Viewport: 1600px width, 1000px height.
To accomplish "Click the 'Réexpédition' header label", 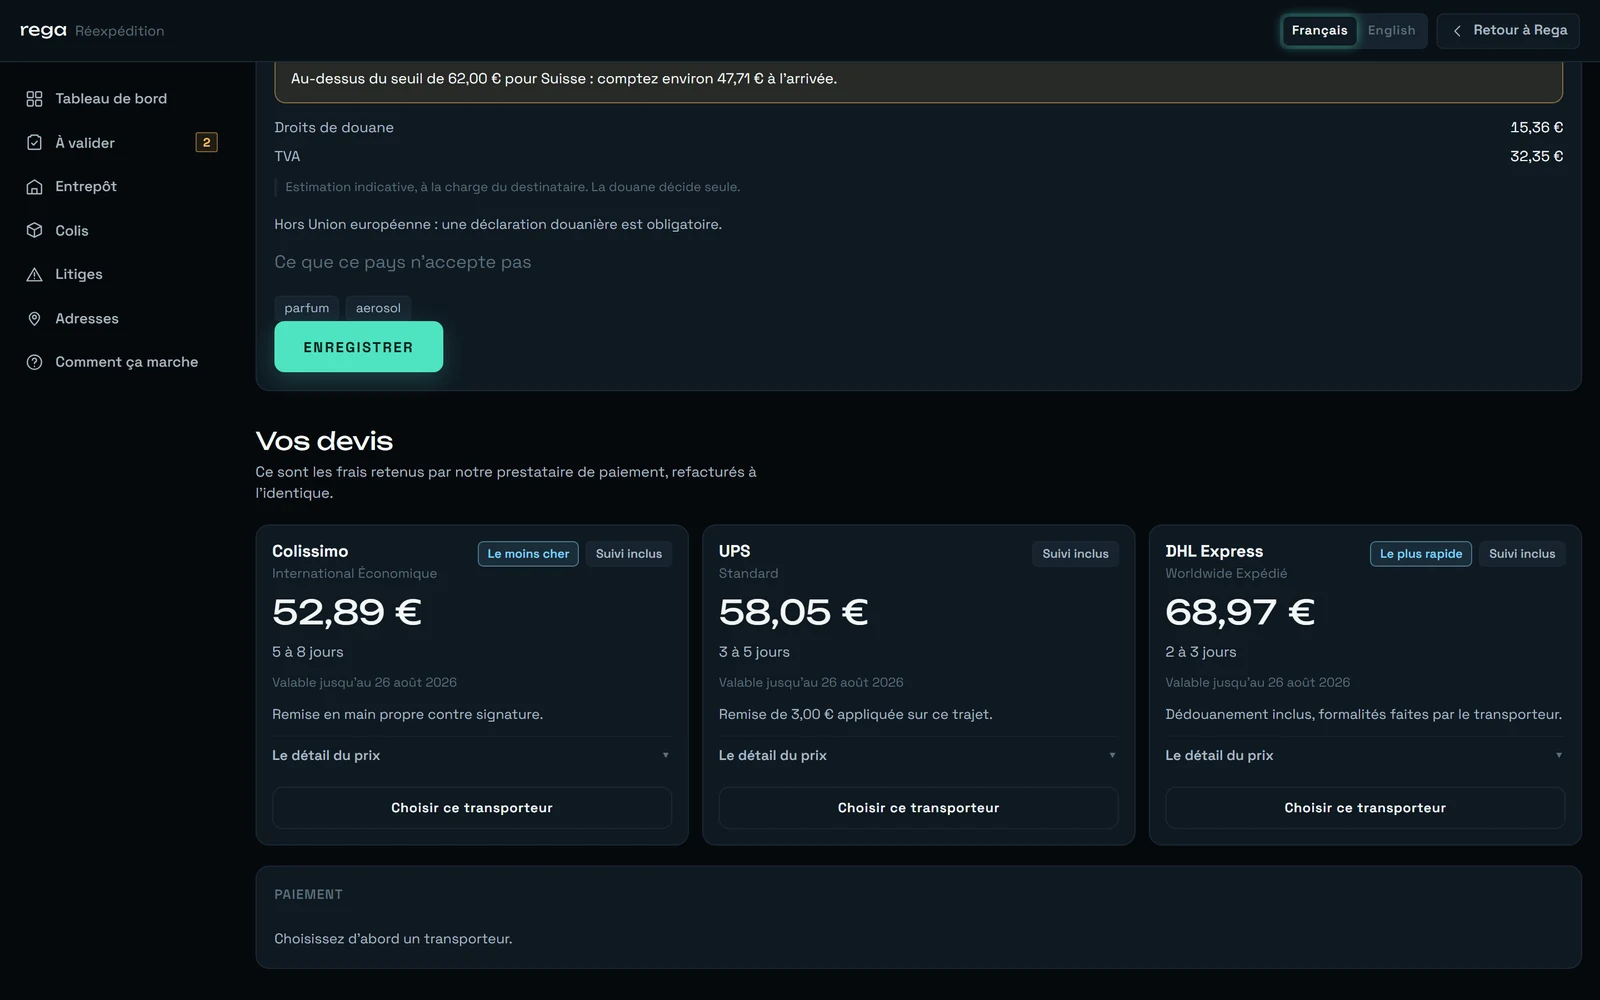I will (x=120, y=31).
